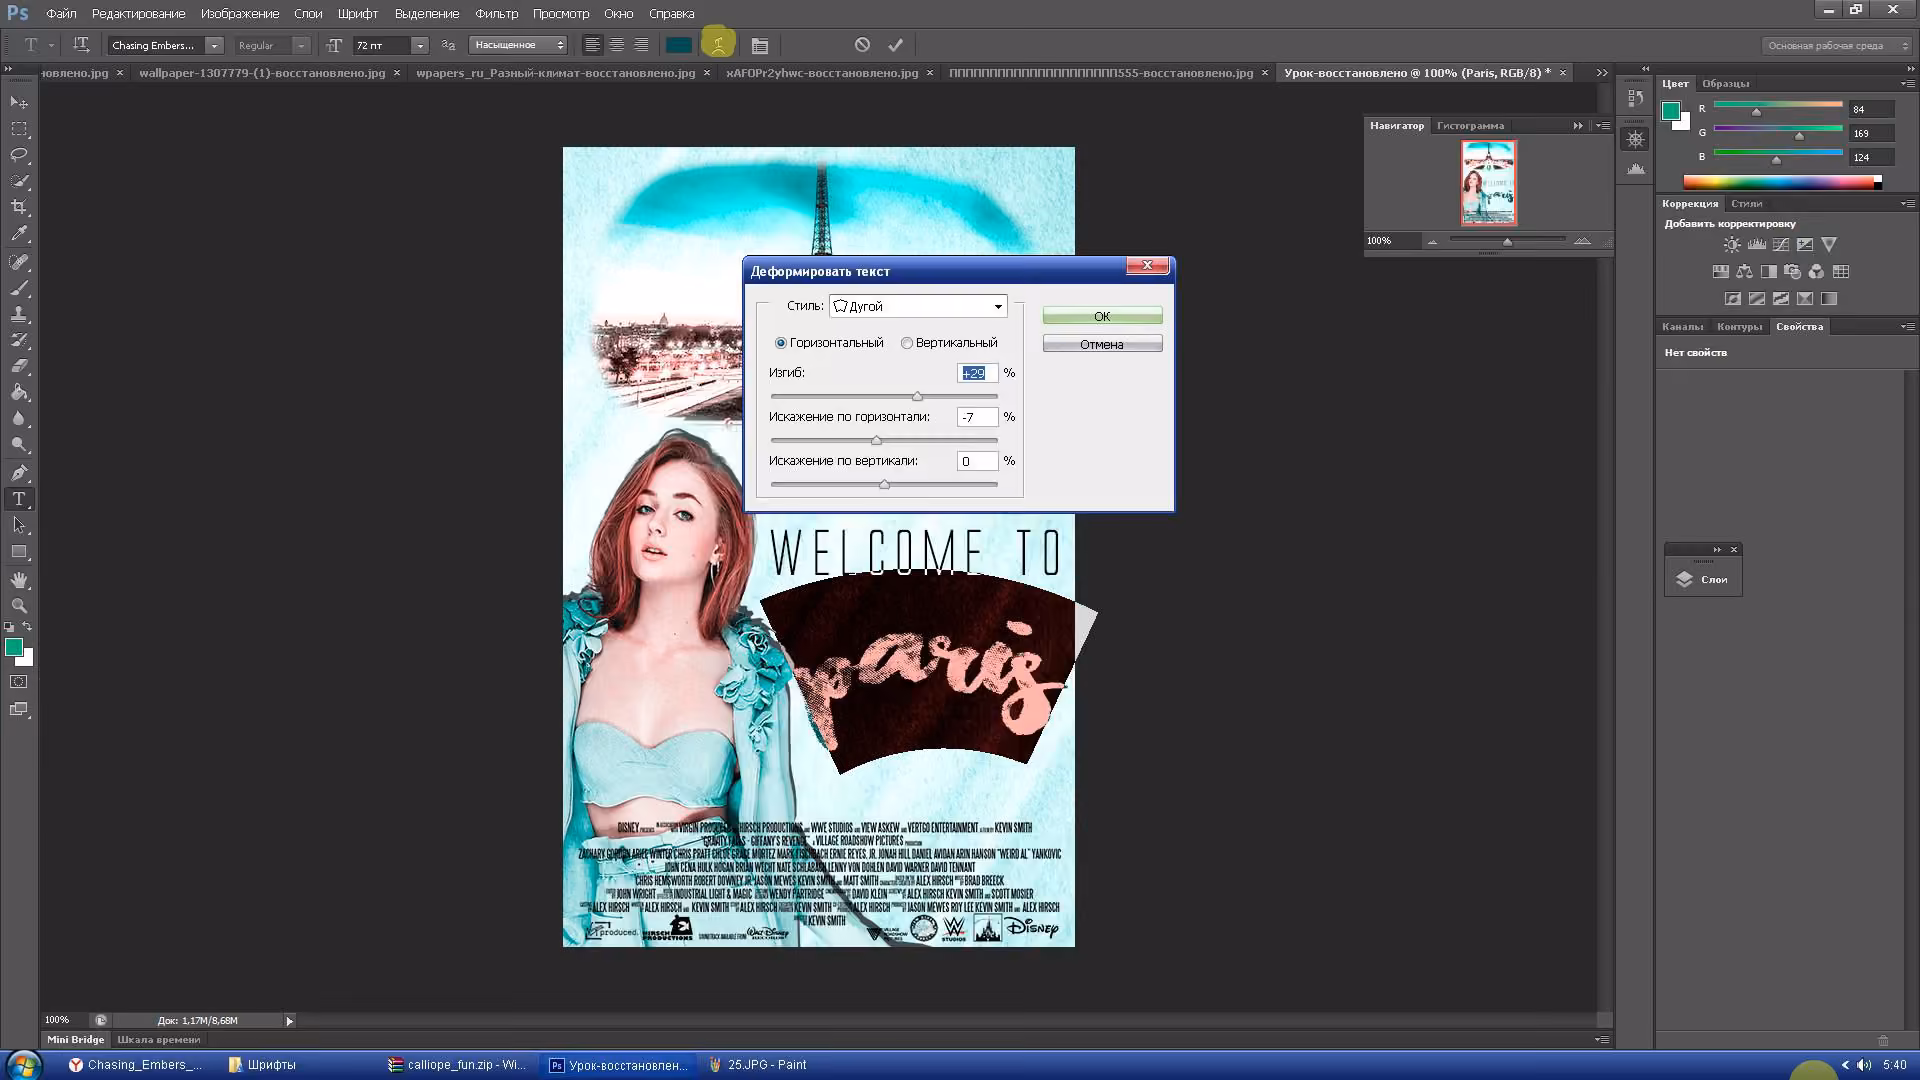Screen dimensions: 1920x1080
Task: Switch to the Гистограмма tab
Action: pyautogui.click(x=1470, y=126)
